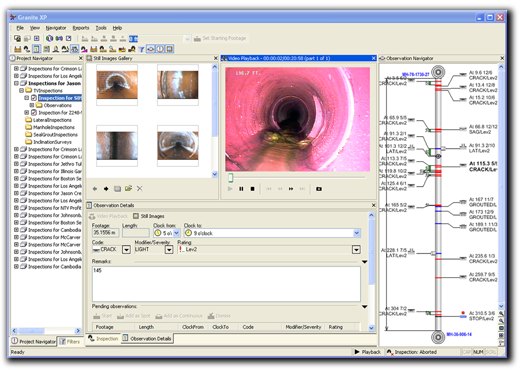
Task: Click the Inspection: Aborted status entry
Action: pyautogui.click(x=412, y=352)
